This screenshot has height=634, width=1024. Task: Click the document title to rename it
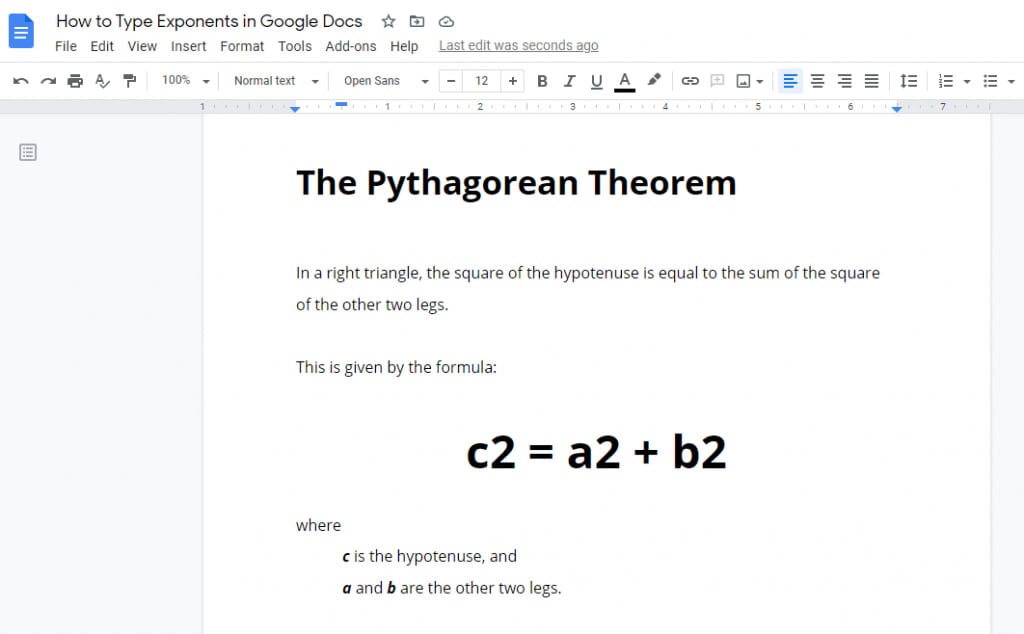(209, 21)
